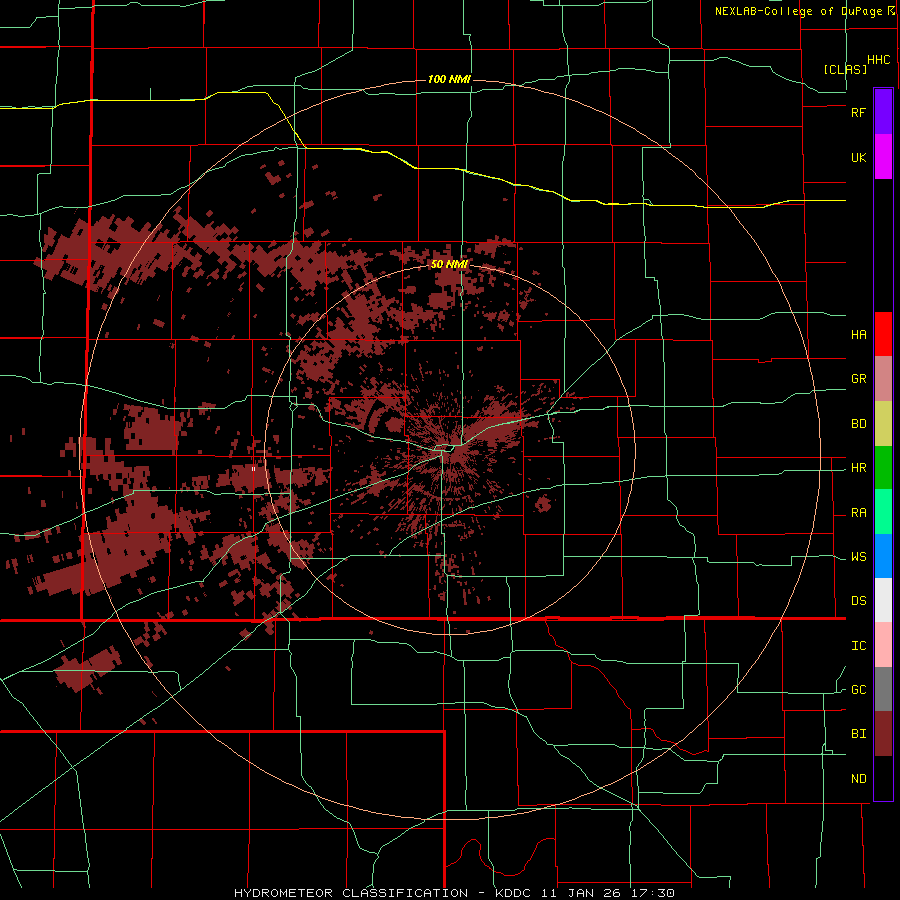Click the teal RA legend color block
900x900 pixels.
click(883, 512)
